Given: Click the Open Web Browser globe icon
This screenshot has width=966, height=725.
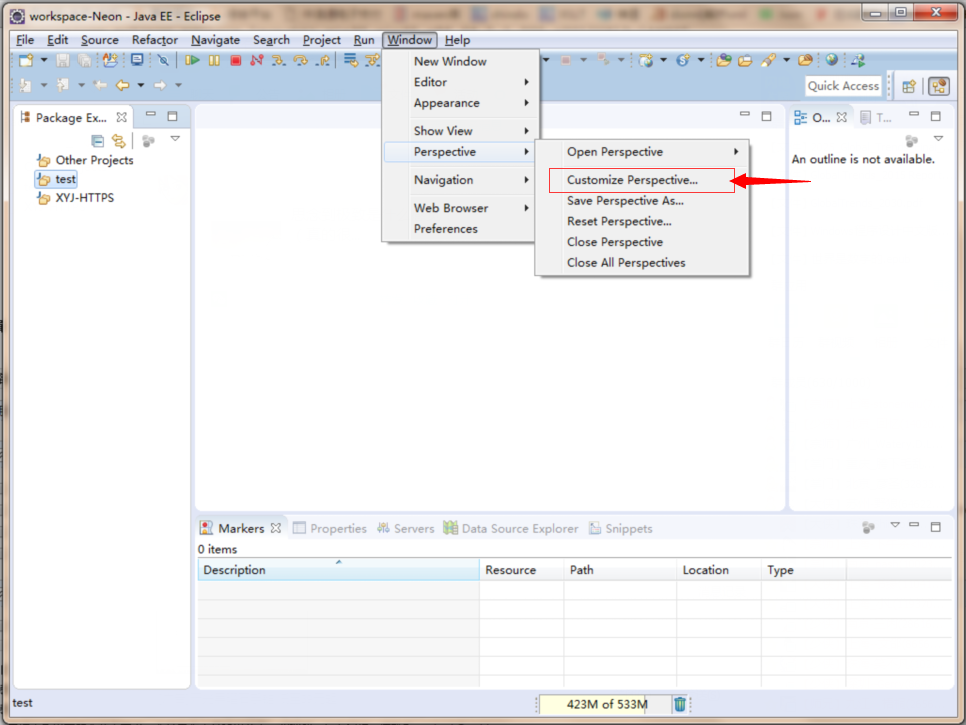Looking at the screenshot, I should pyautogui.click(x=832, y=60).
